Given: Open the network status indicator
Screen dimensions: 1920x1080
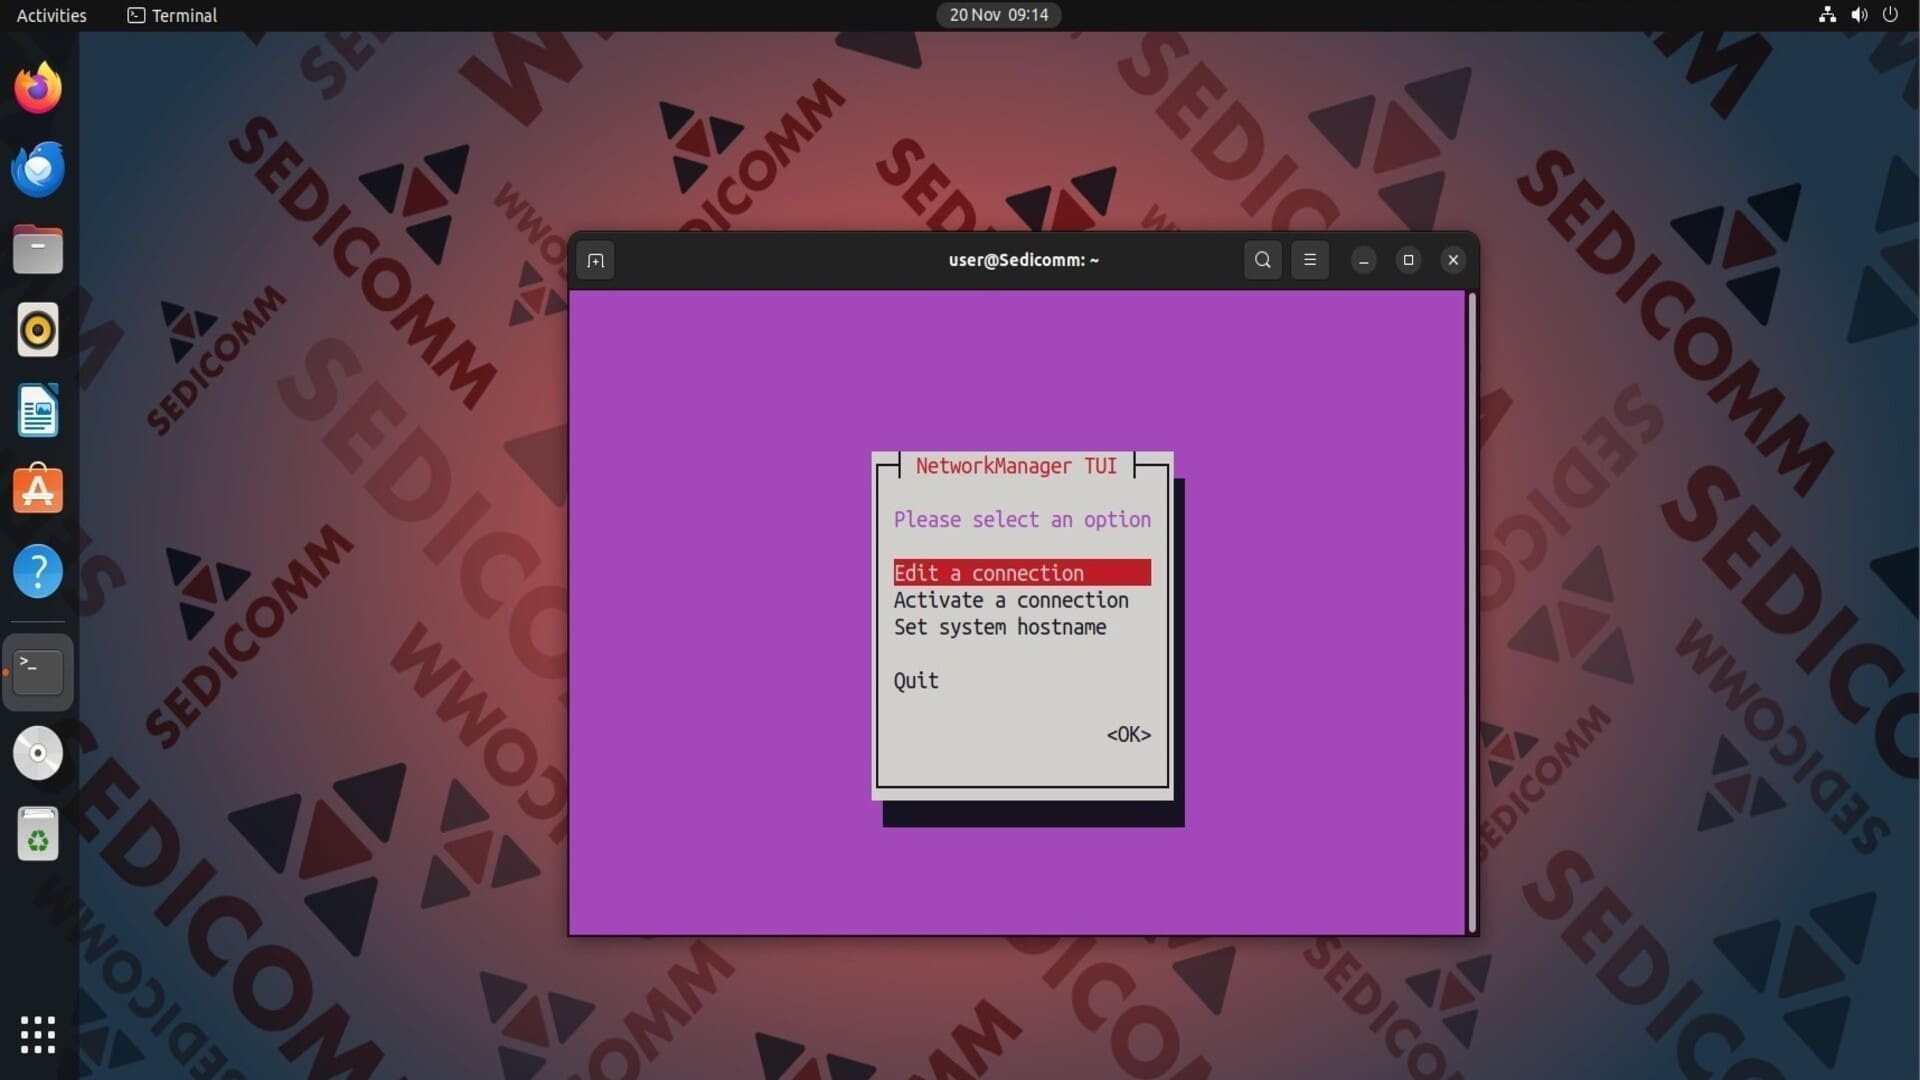Looking at the screenshot, I should pyautogui.click(x=1827, y=15).
